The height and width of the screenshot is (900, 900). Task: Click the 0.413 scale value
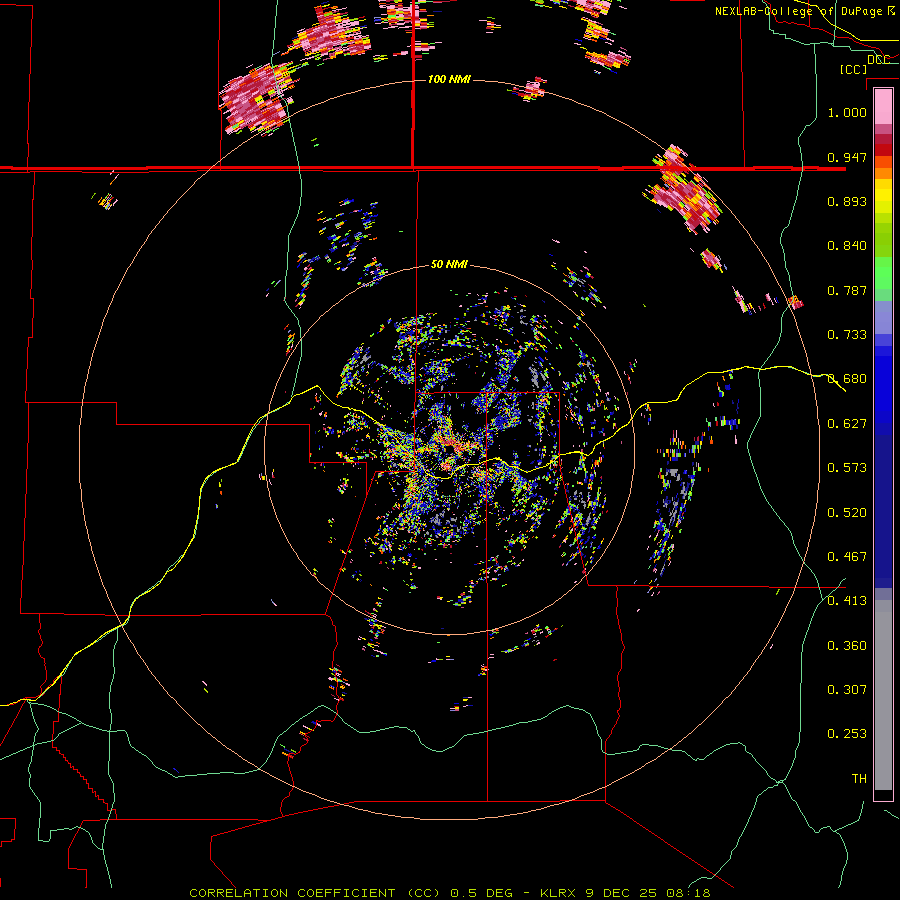(x=847, y=601)
